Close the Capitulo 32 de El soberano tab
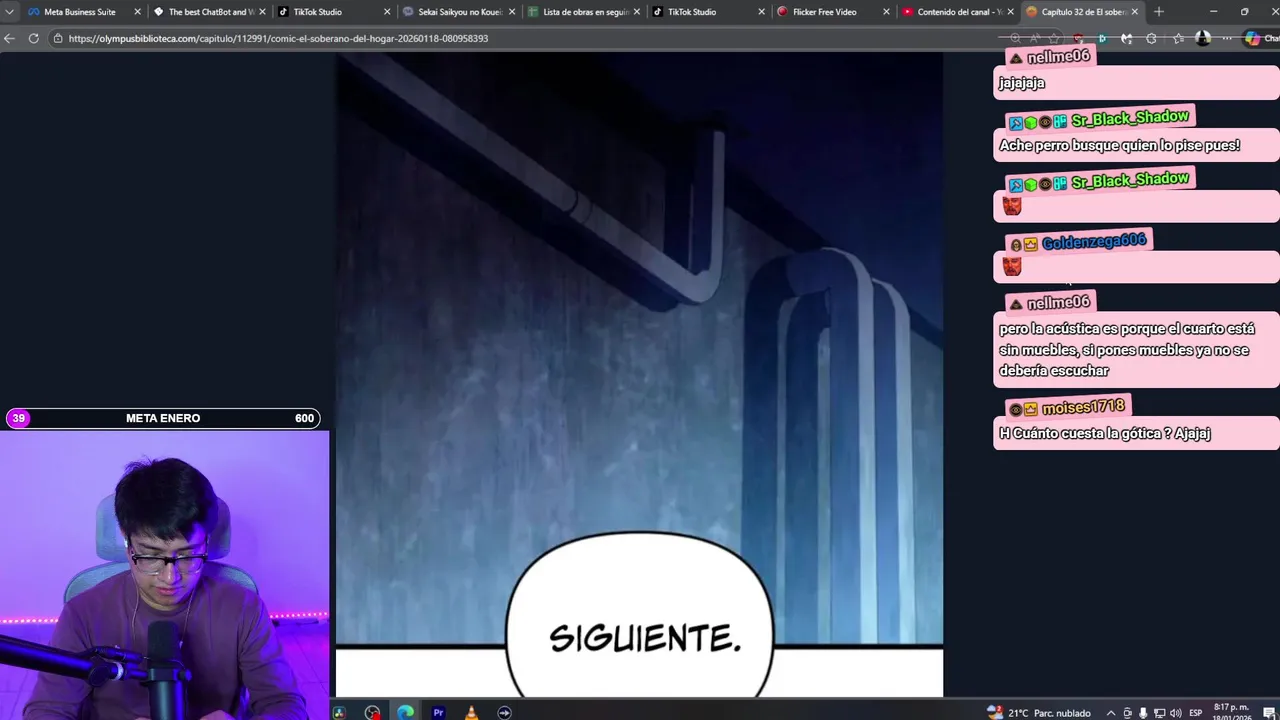 (1135, 12)
